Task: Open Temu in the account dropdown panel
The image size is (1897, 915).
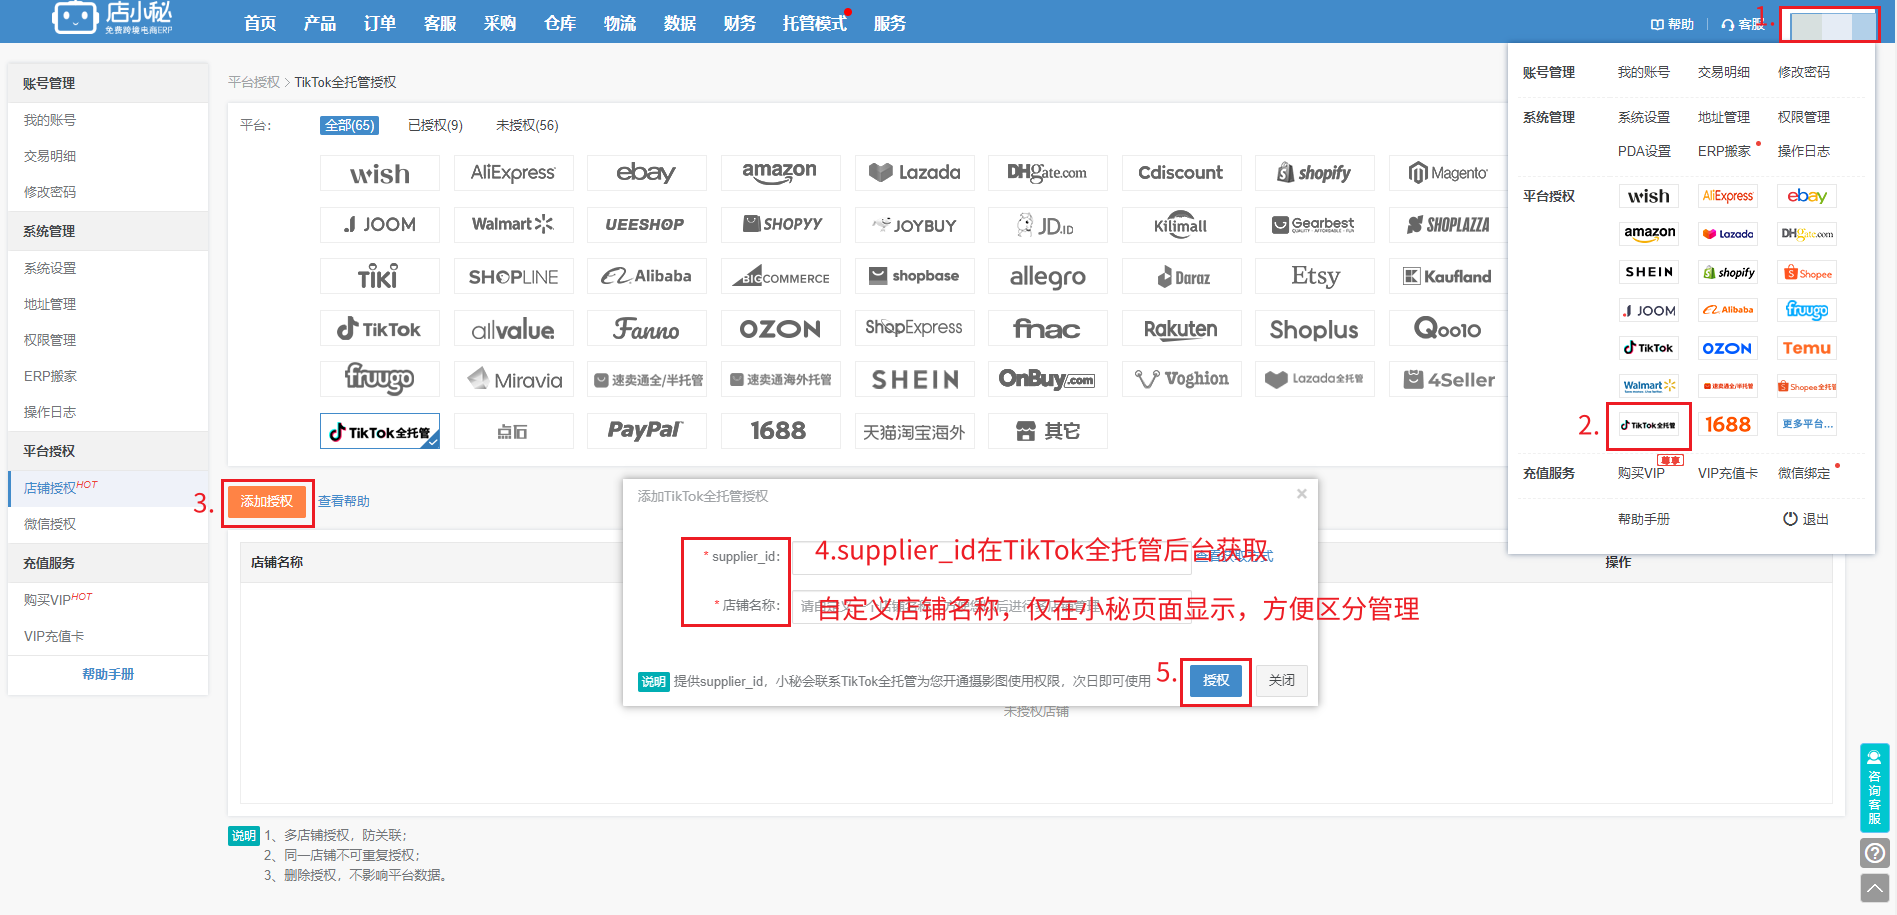Action: pyautogui.click(x=1807, y=348)
